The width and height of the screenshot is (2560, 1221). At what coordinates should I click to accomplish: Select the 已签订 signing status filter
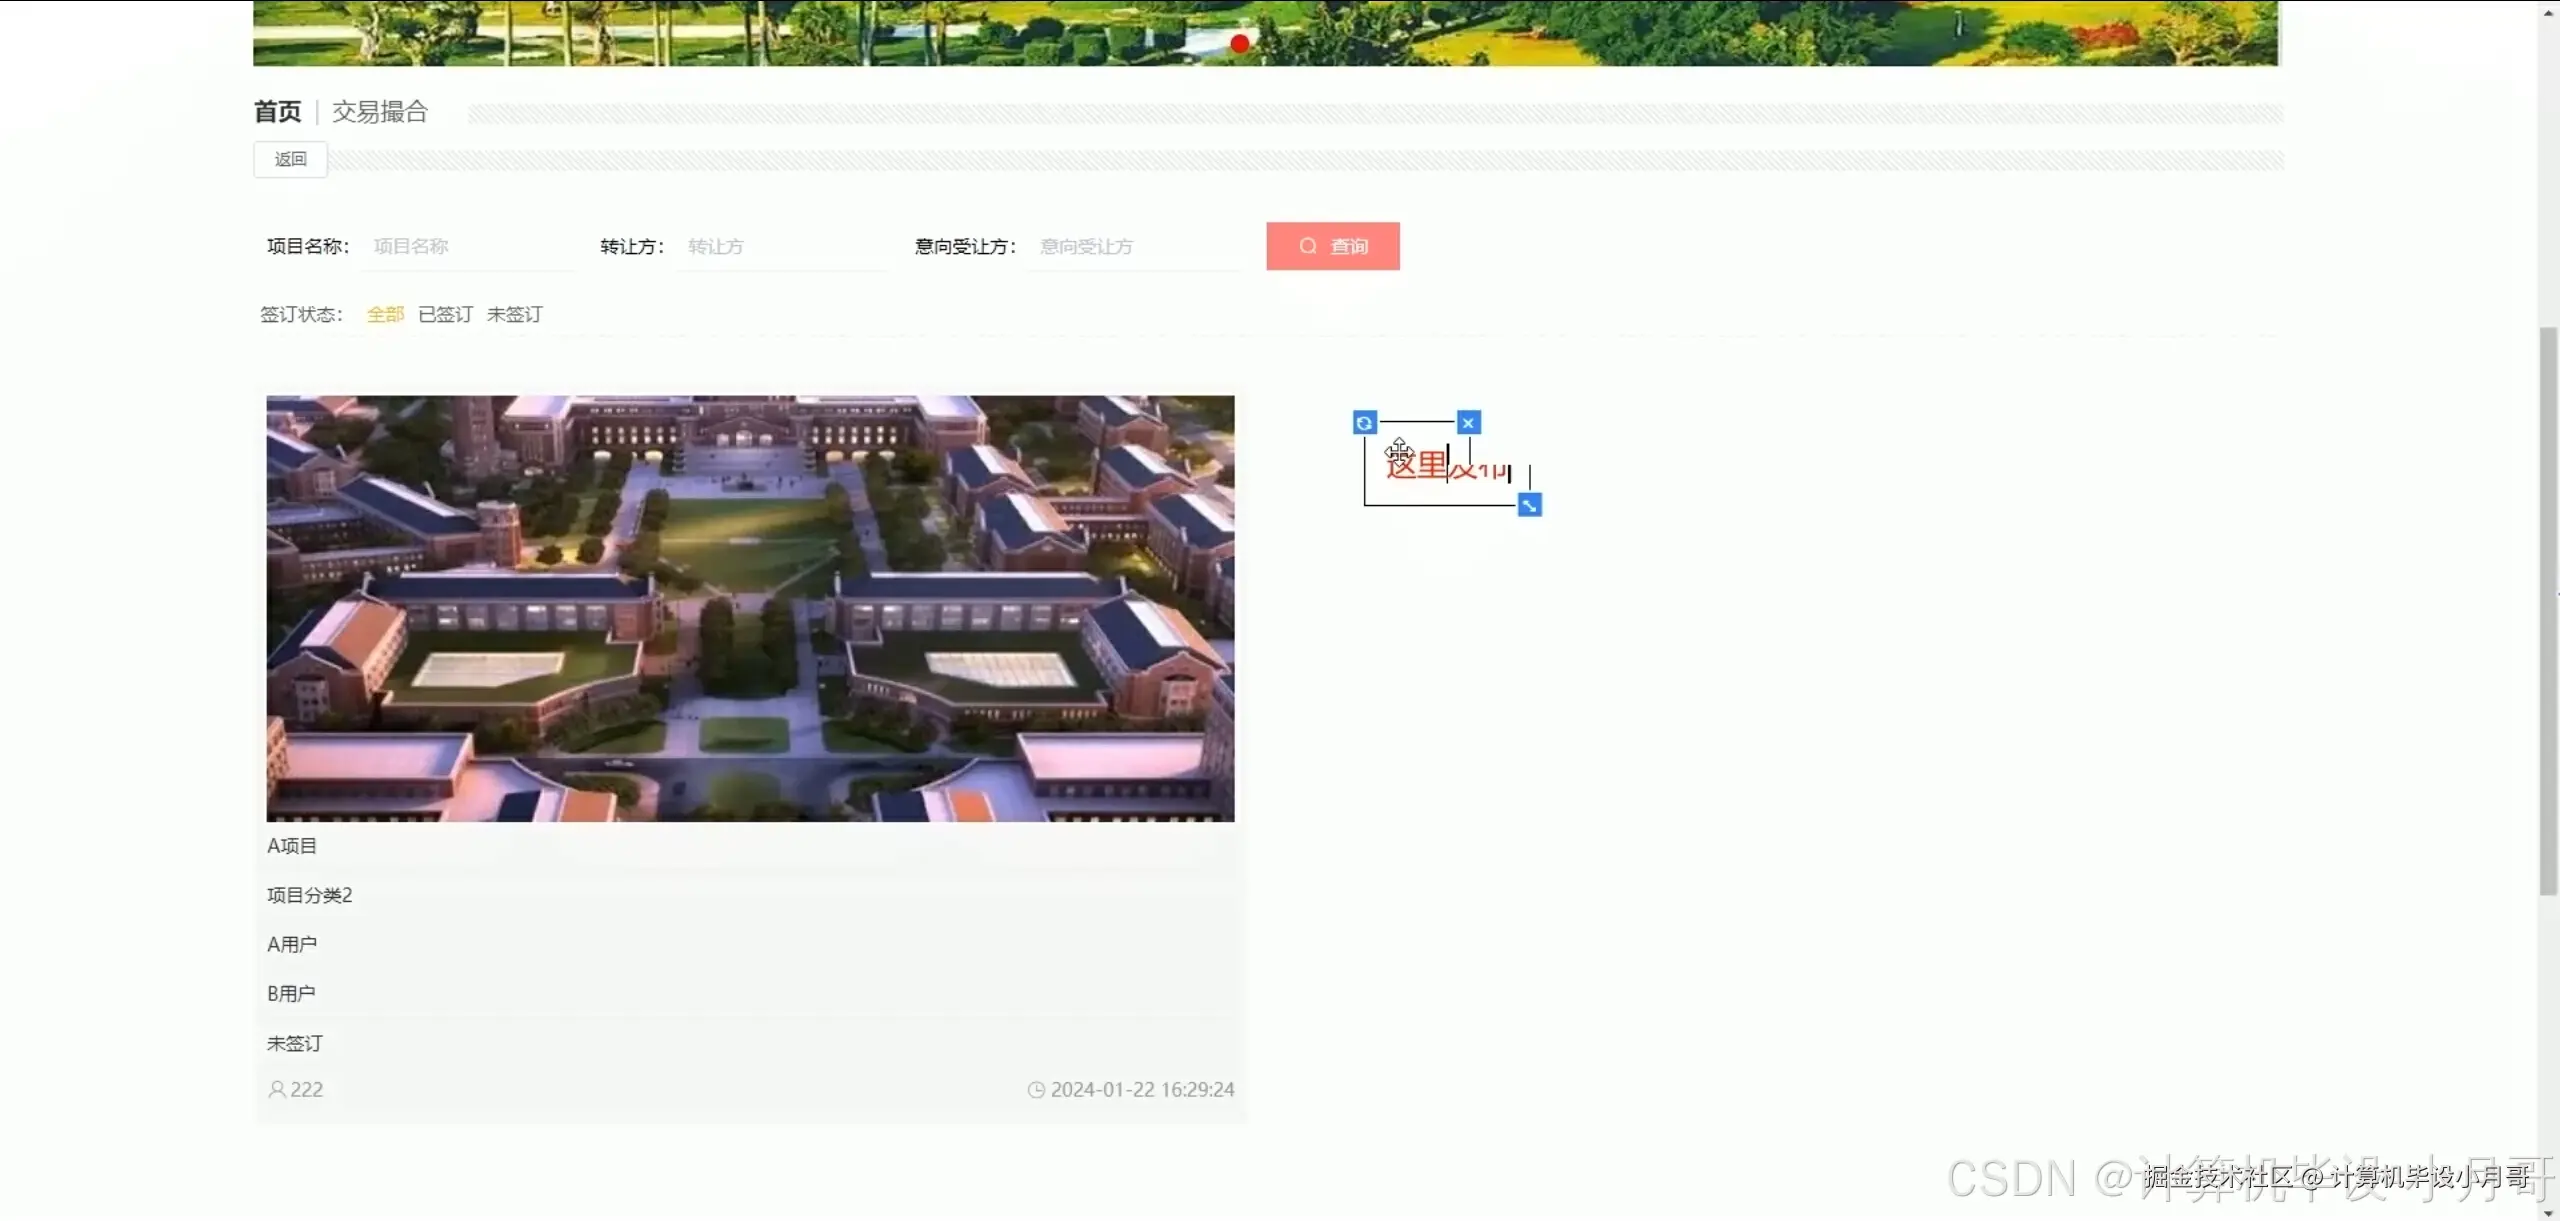point(443,314)
